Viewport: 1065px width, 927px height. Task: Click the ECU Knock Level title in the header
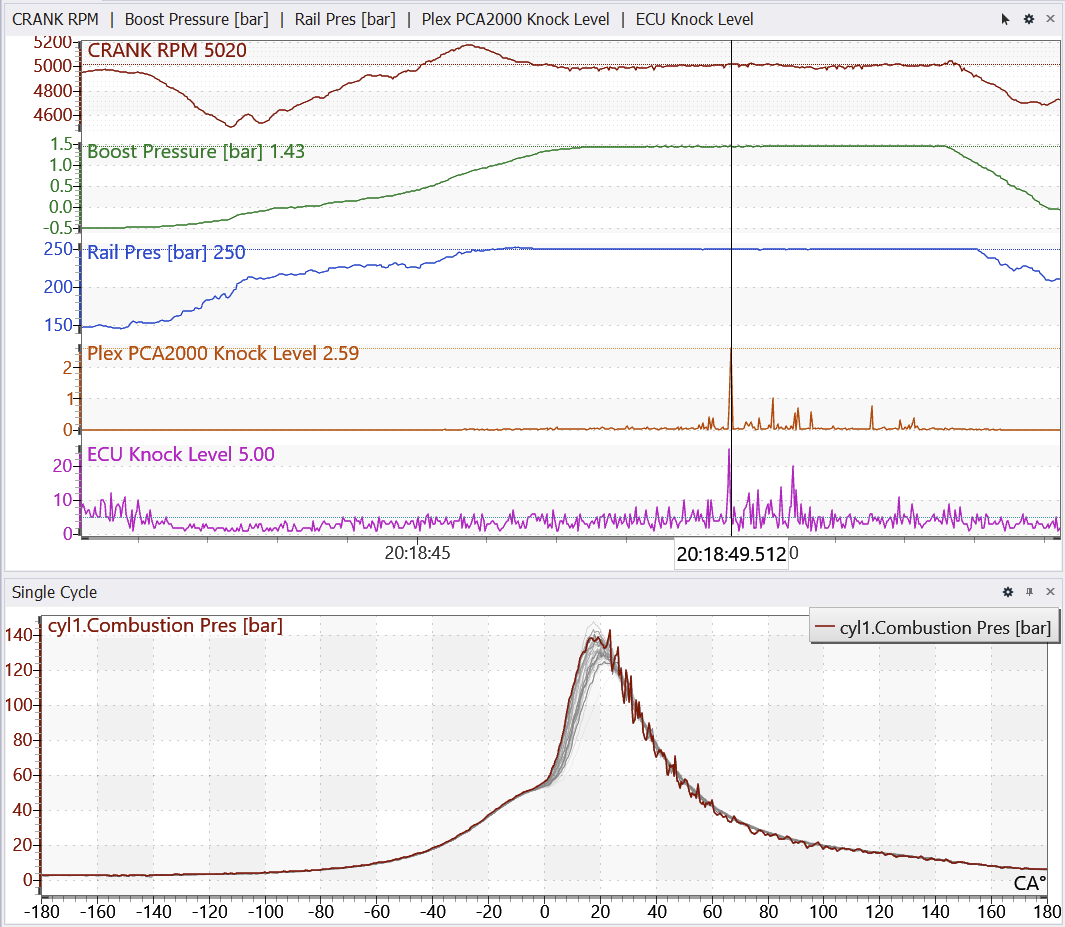[694, 19]
